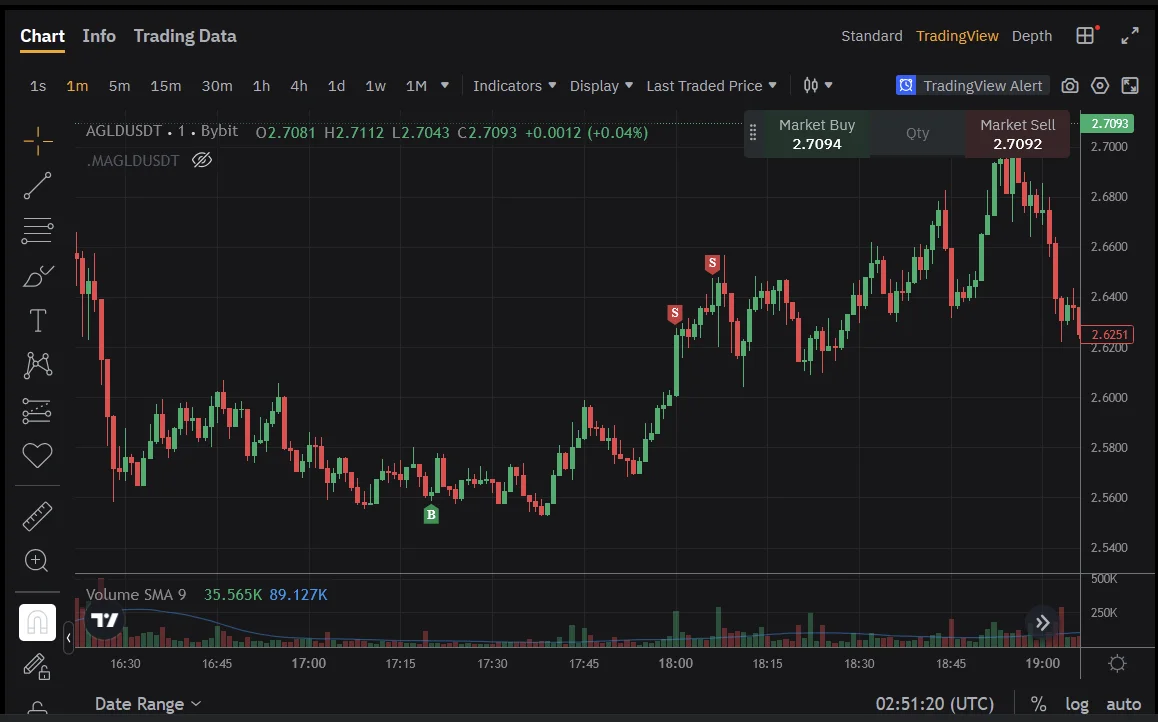Expand the Date Range selector
The width and height of the screenshot is (1158, 722).
click(148, 704)
